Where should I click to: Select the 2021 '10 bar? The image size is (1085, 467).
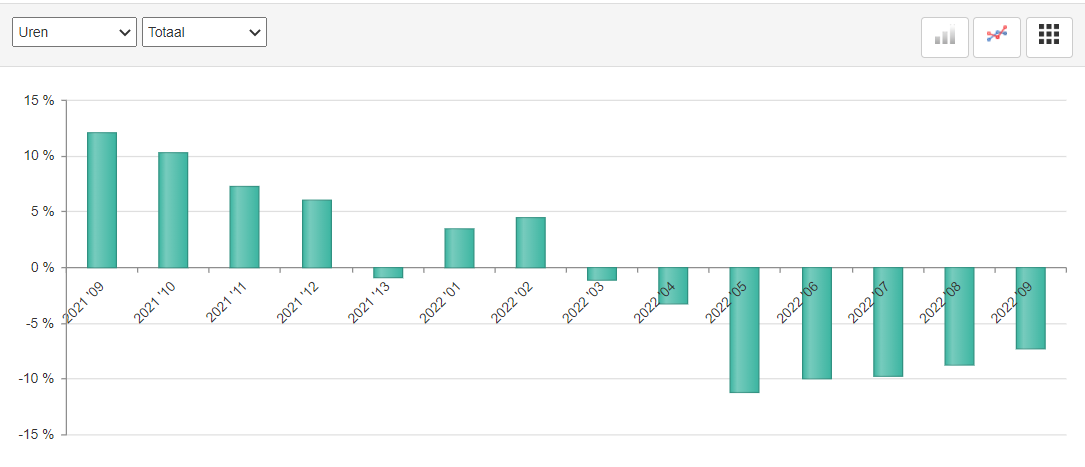tap(173, 210)
